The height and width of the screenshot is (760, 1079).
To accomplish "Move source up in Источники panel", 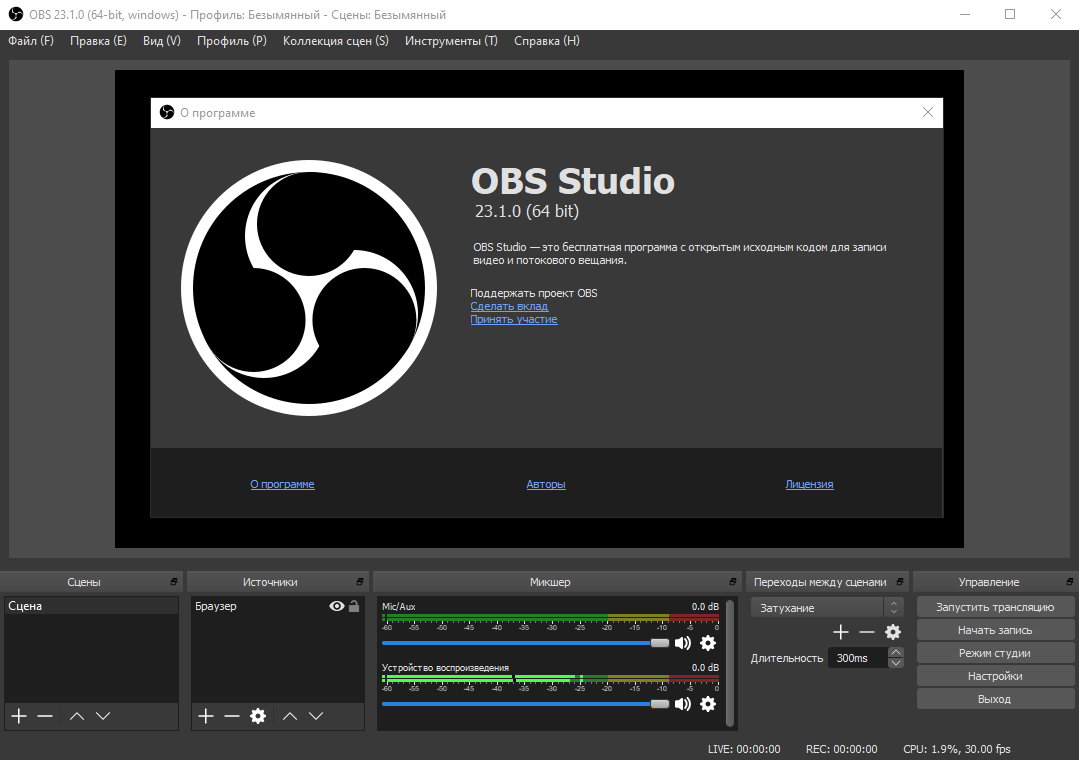I will 290,717.
